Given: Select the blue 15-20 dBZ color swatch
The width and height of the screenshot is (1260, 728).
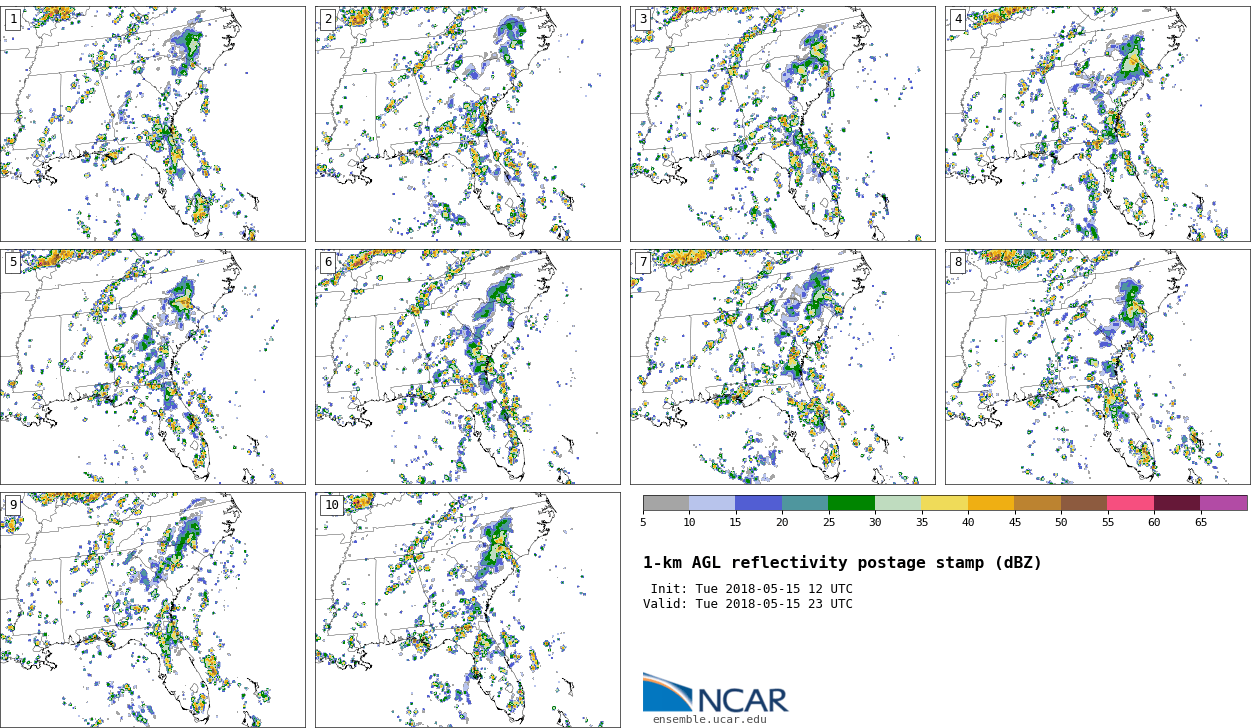Looking at the screenshot, I should 758,503.
